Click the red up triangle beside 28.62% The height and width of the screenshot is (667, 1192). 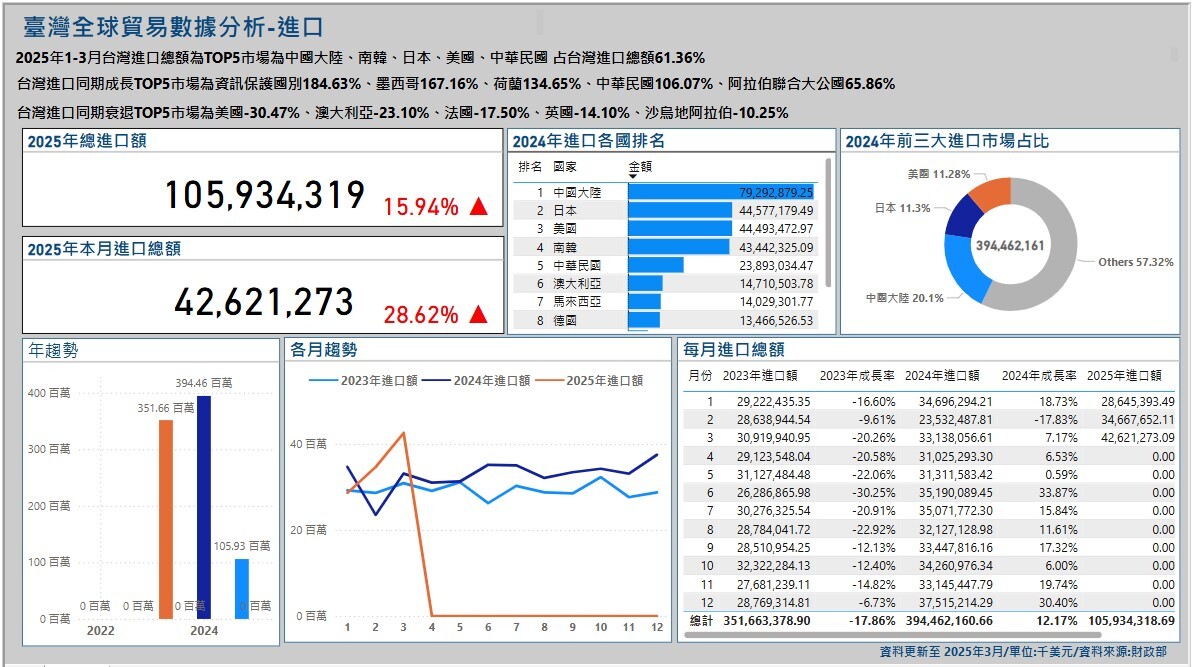pyautogui.click(x=478, y=315)
